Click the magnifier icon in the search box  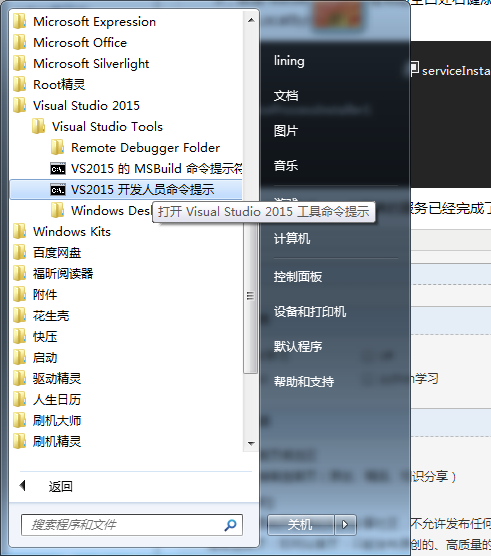(x=230, y=525)
